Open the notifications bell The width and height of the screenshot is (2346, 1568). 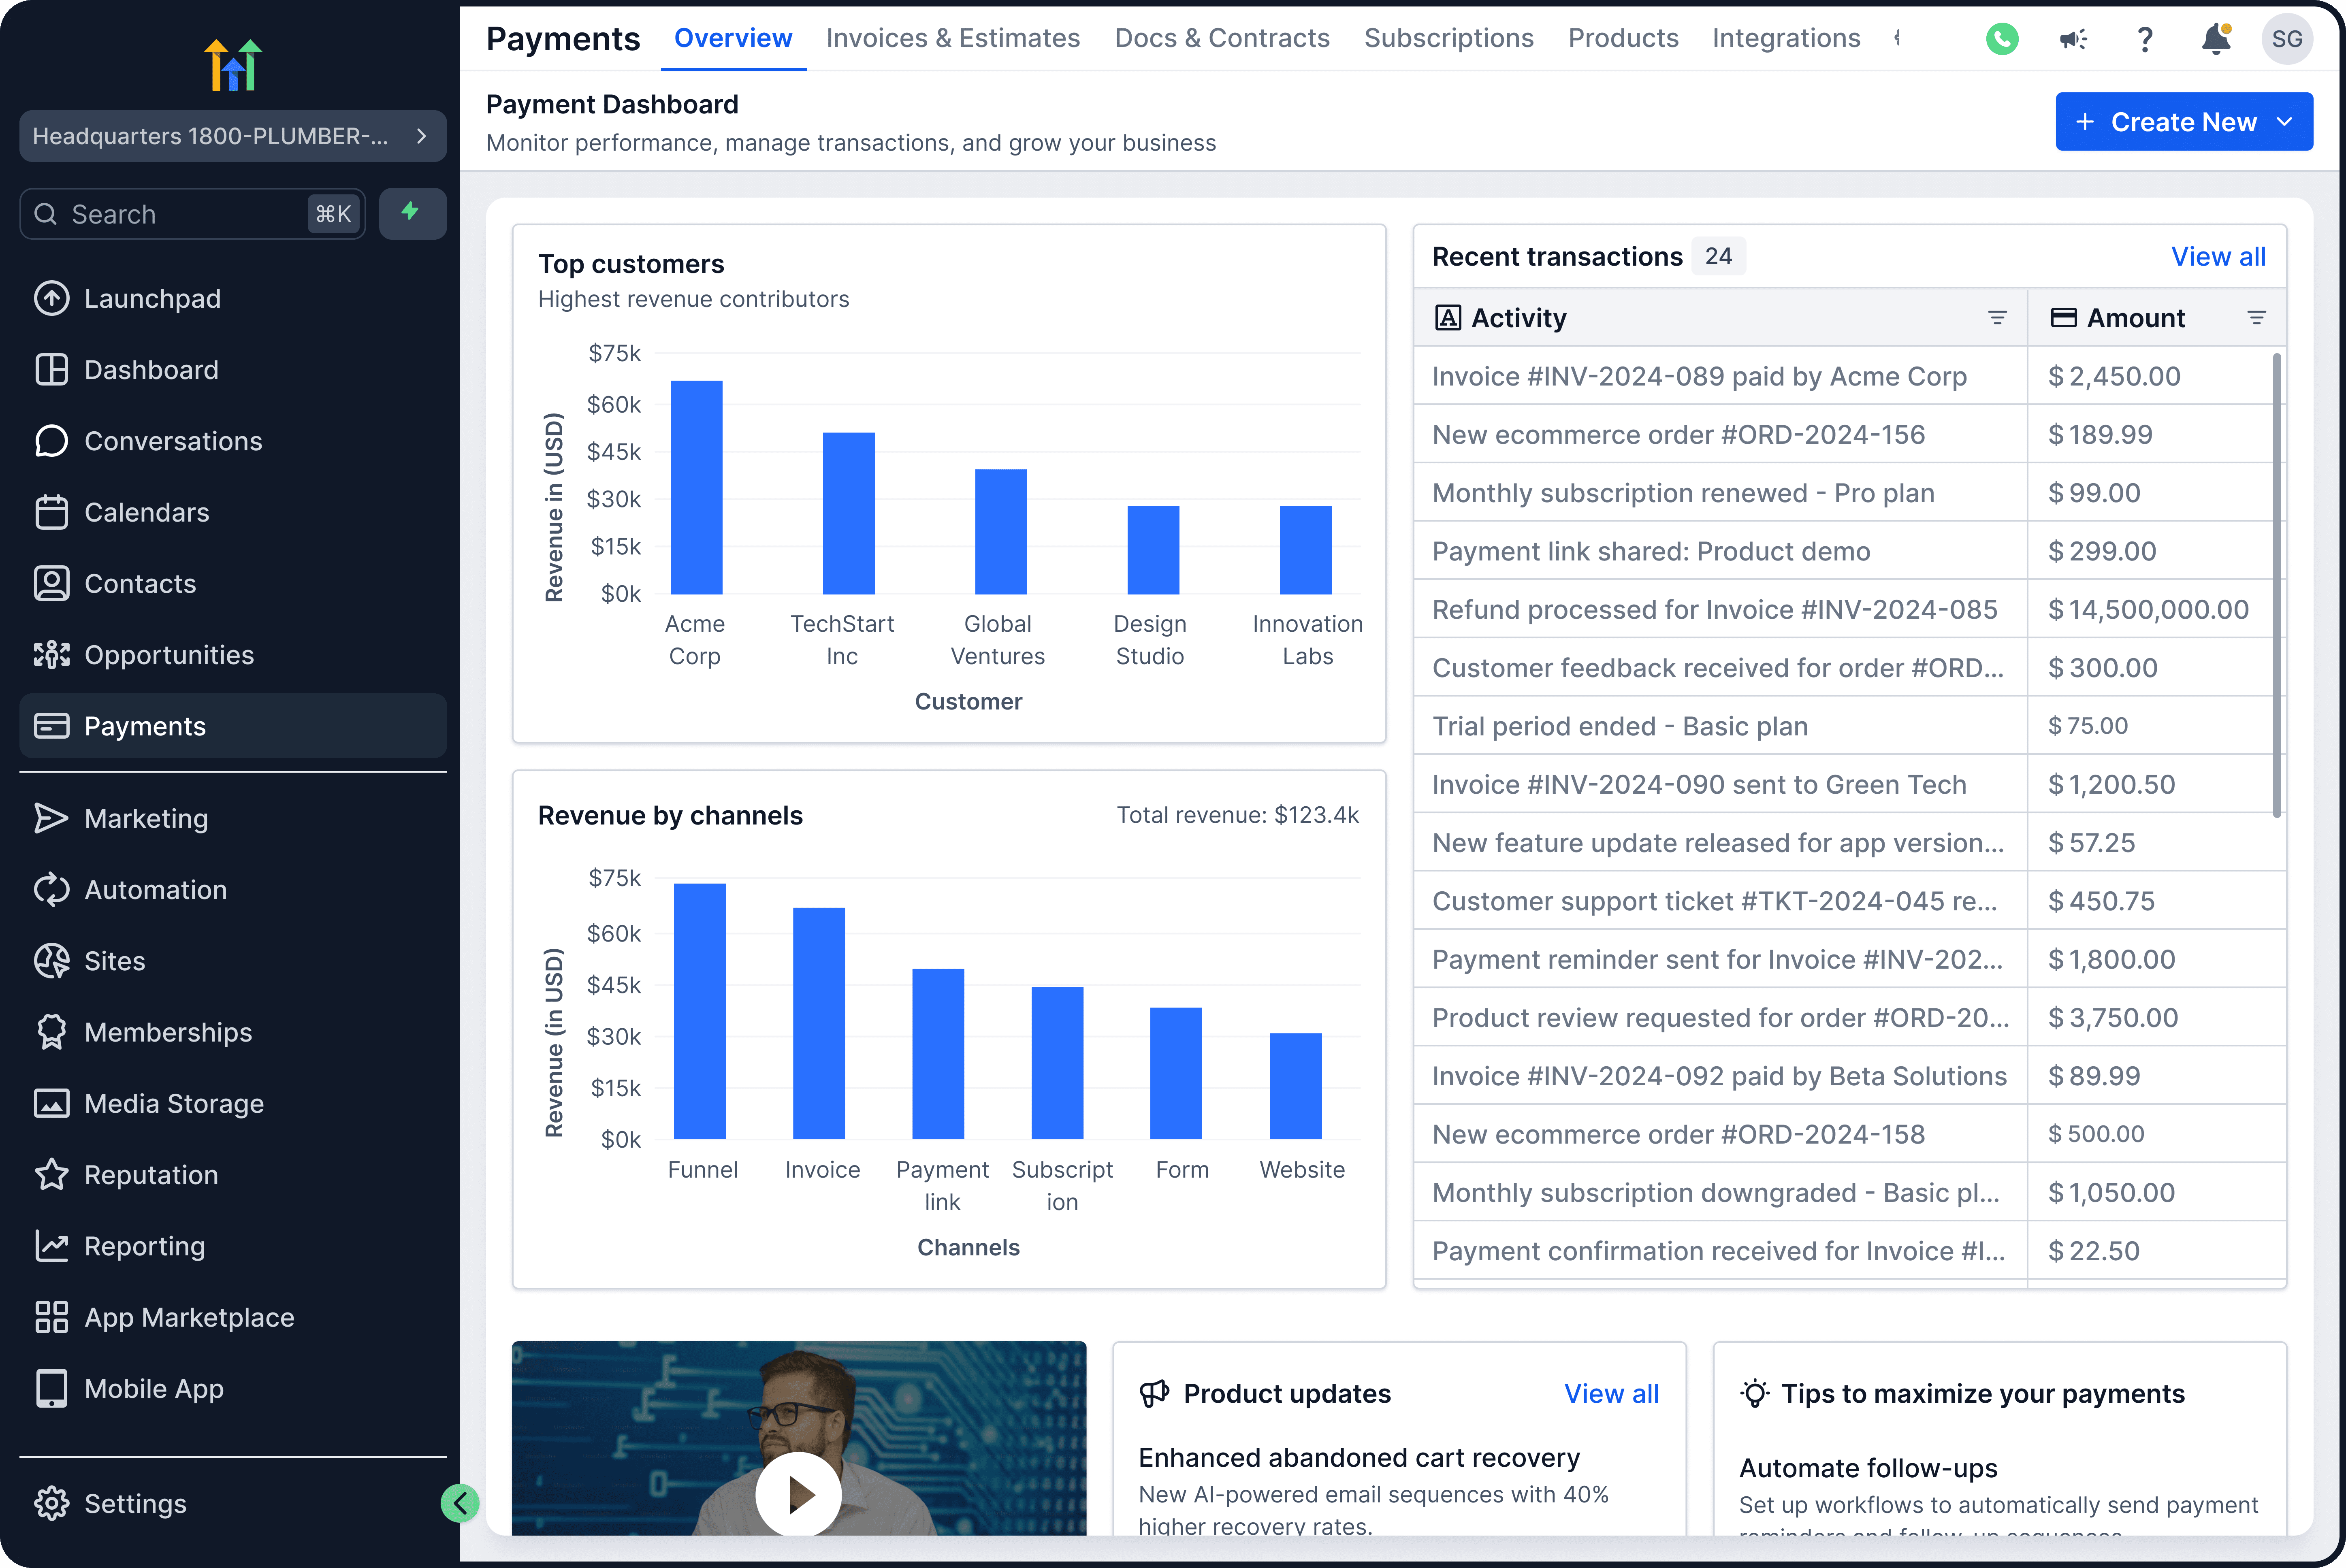pos(2216,39)
